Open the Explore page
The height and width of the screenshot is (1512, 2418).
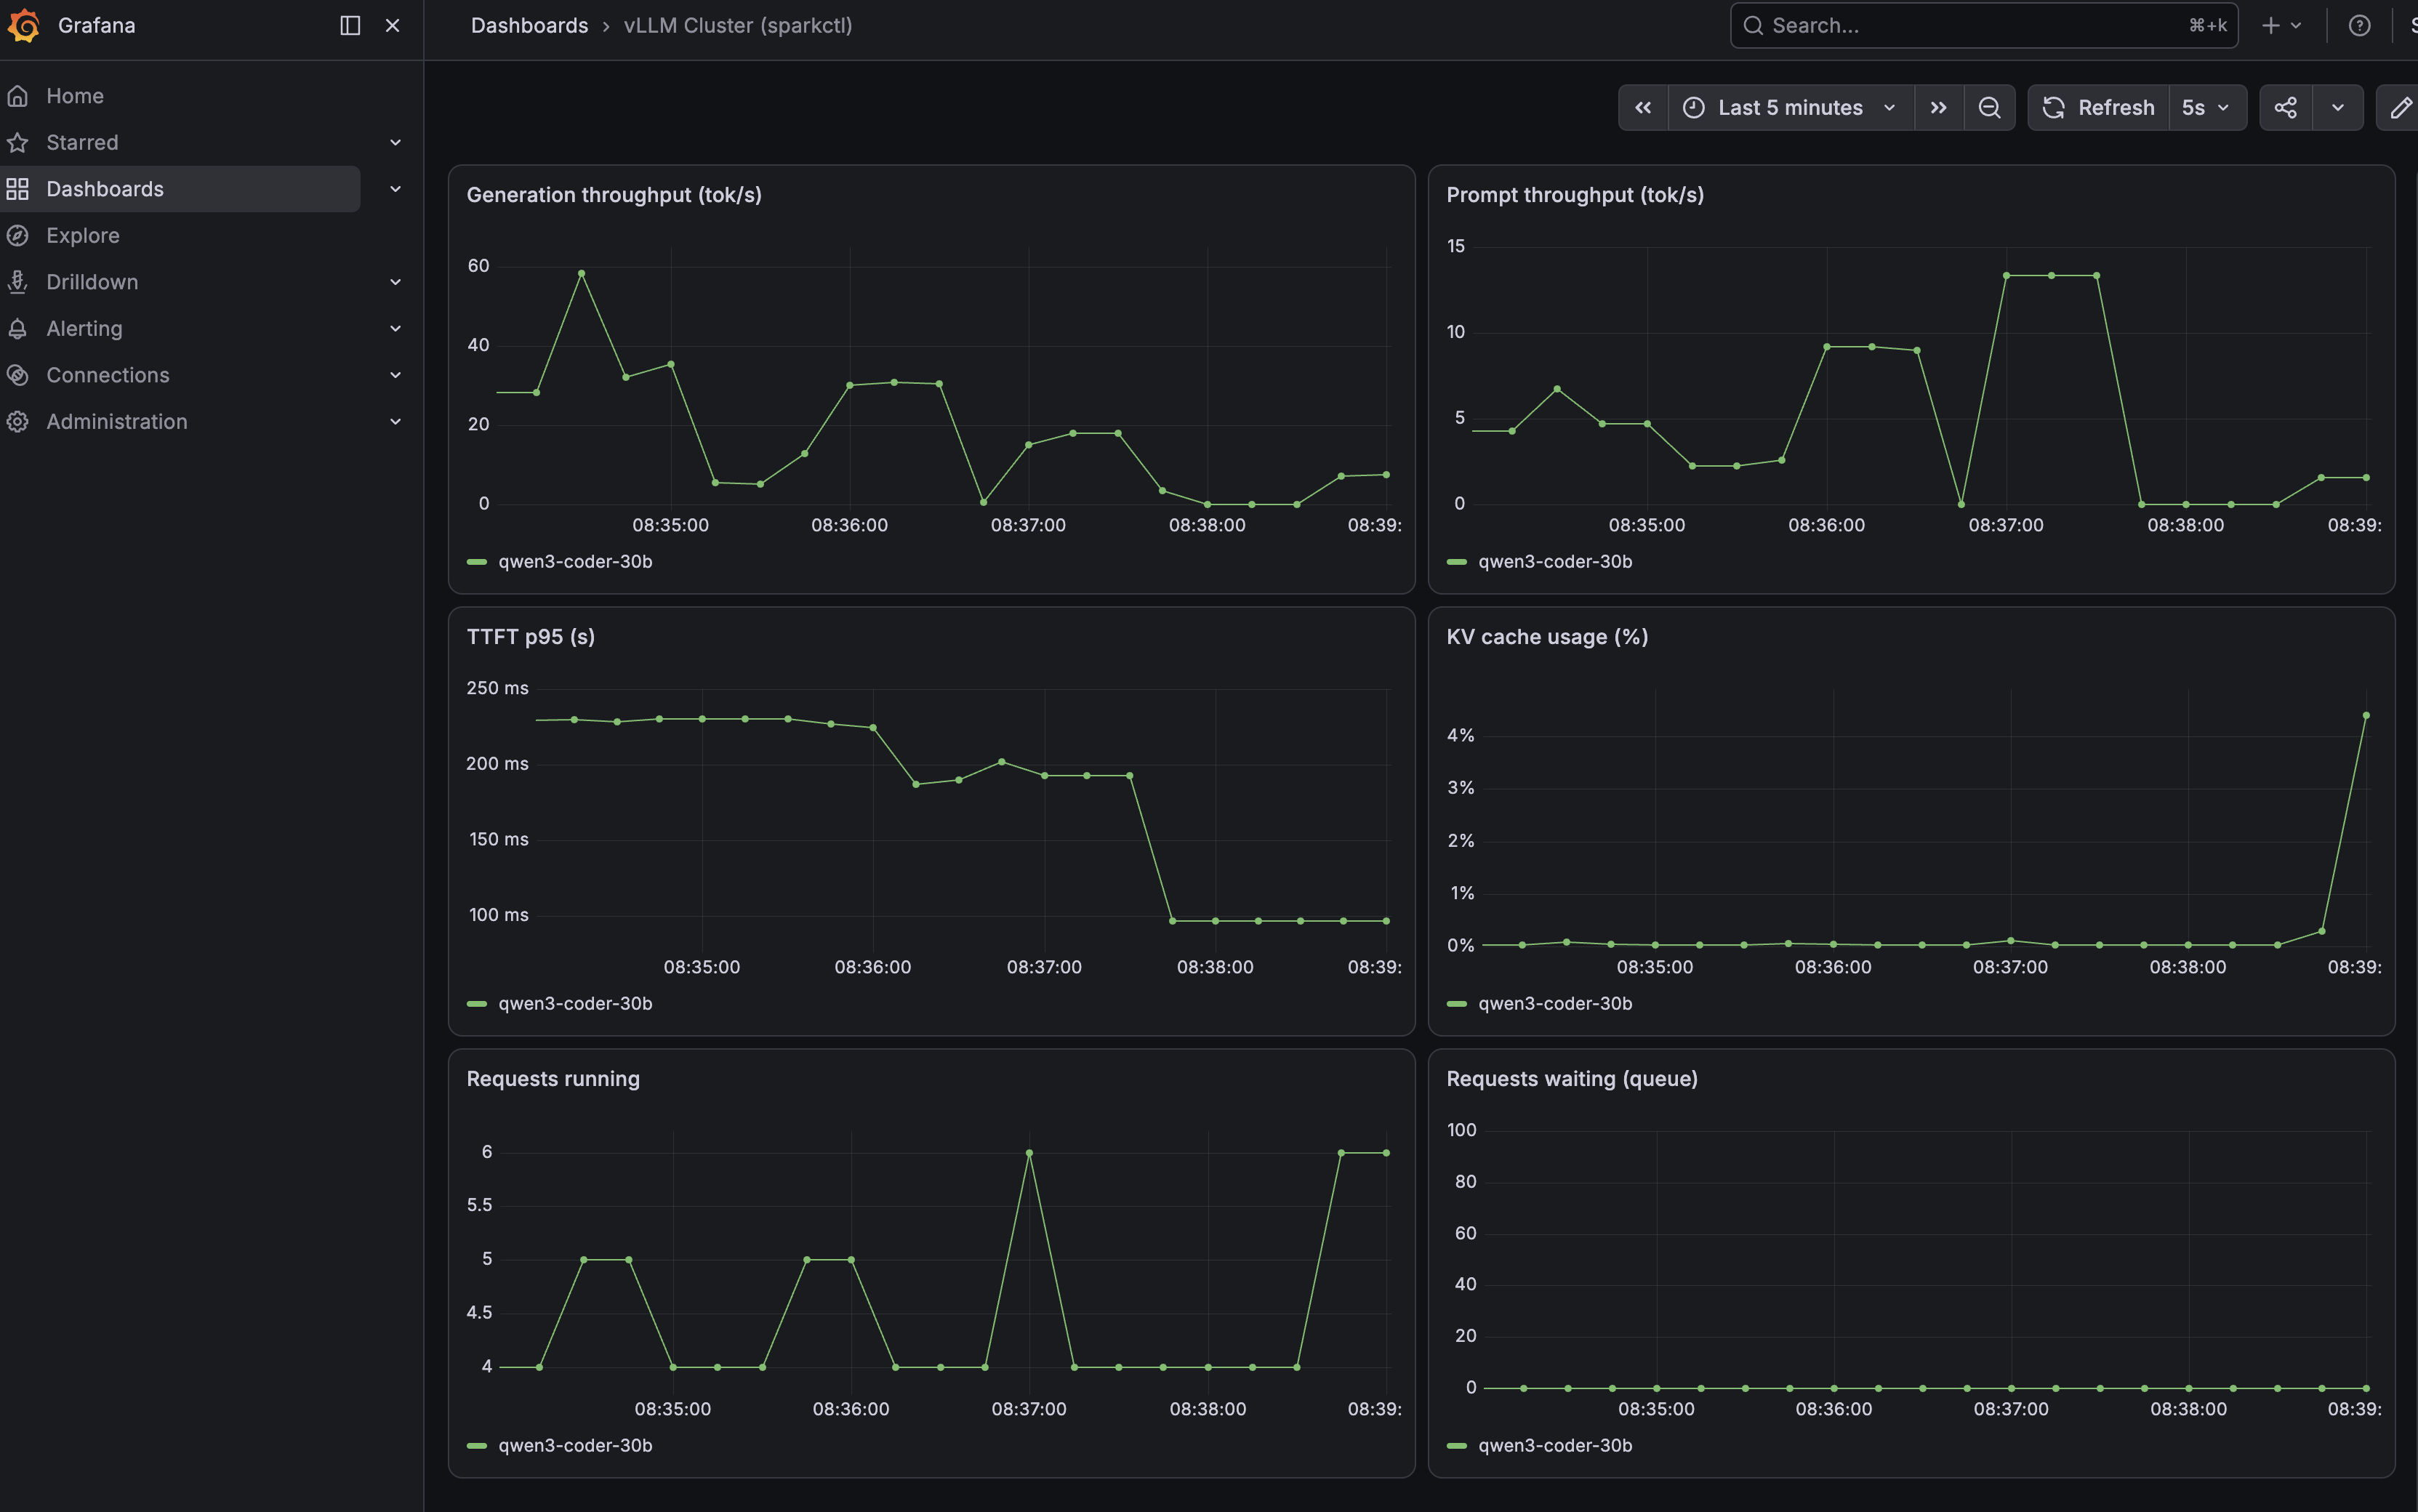coord(83,235)
